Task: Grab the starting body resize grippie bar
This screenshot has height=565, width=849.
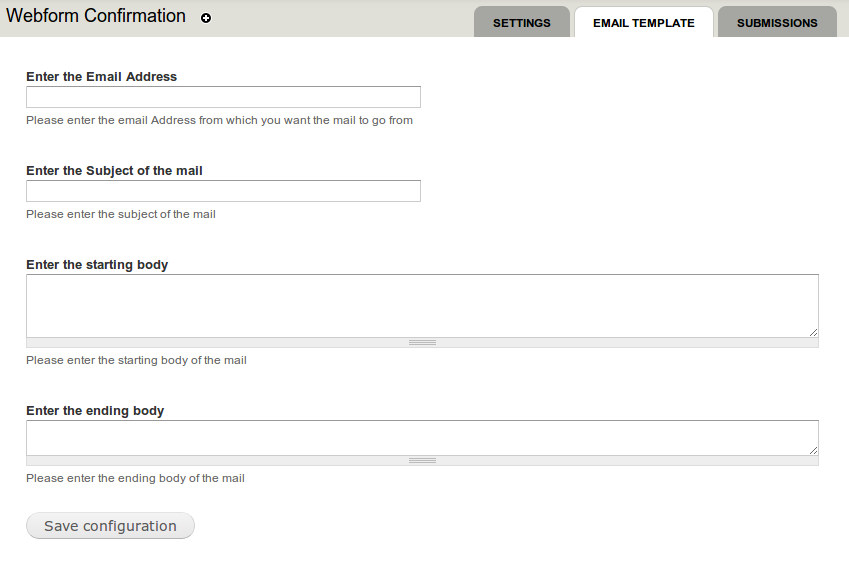Action: pos(422,343)
